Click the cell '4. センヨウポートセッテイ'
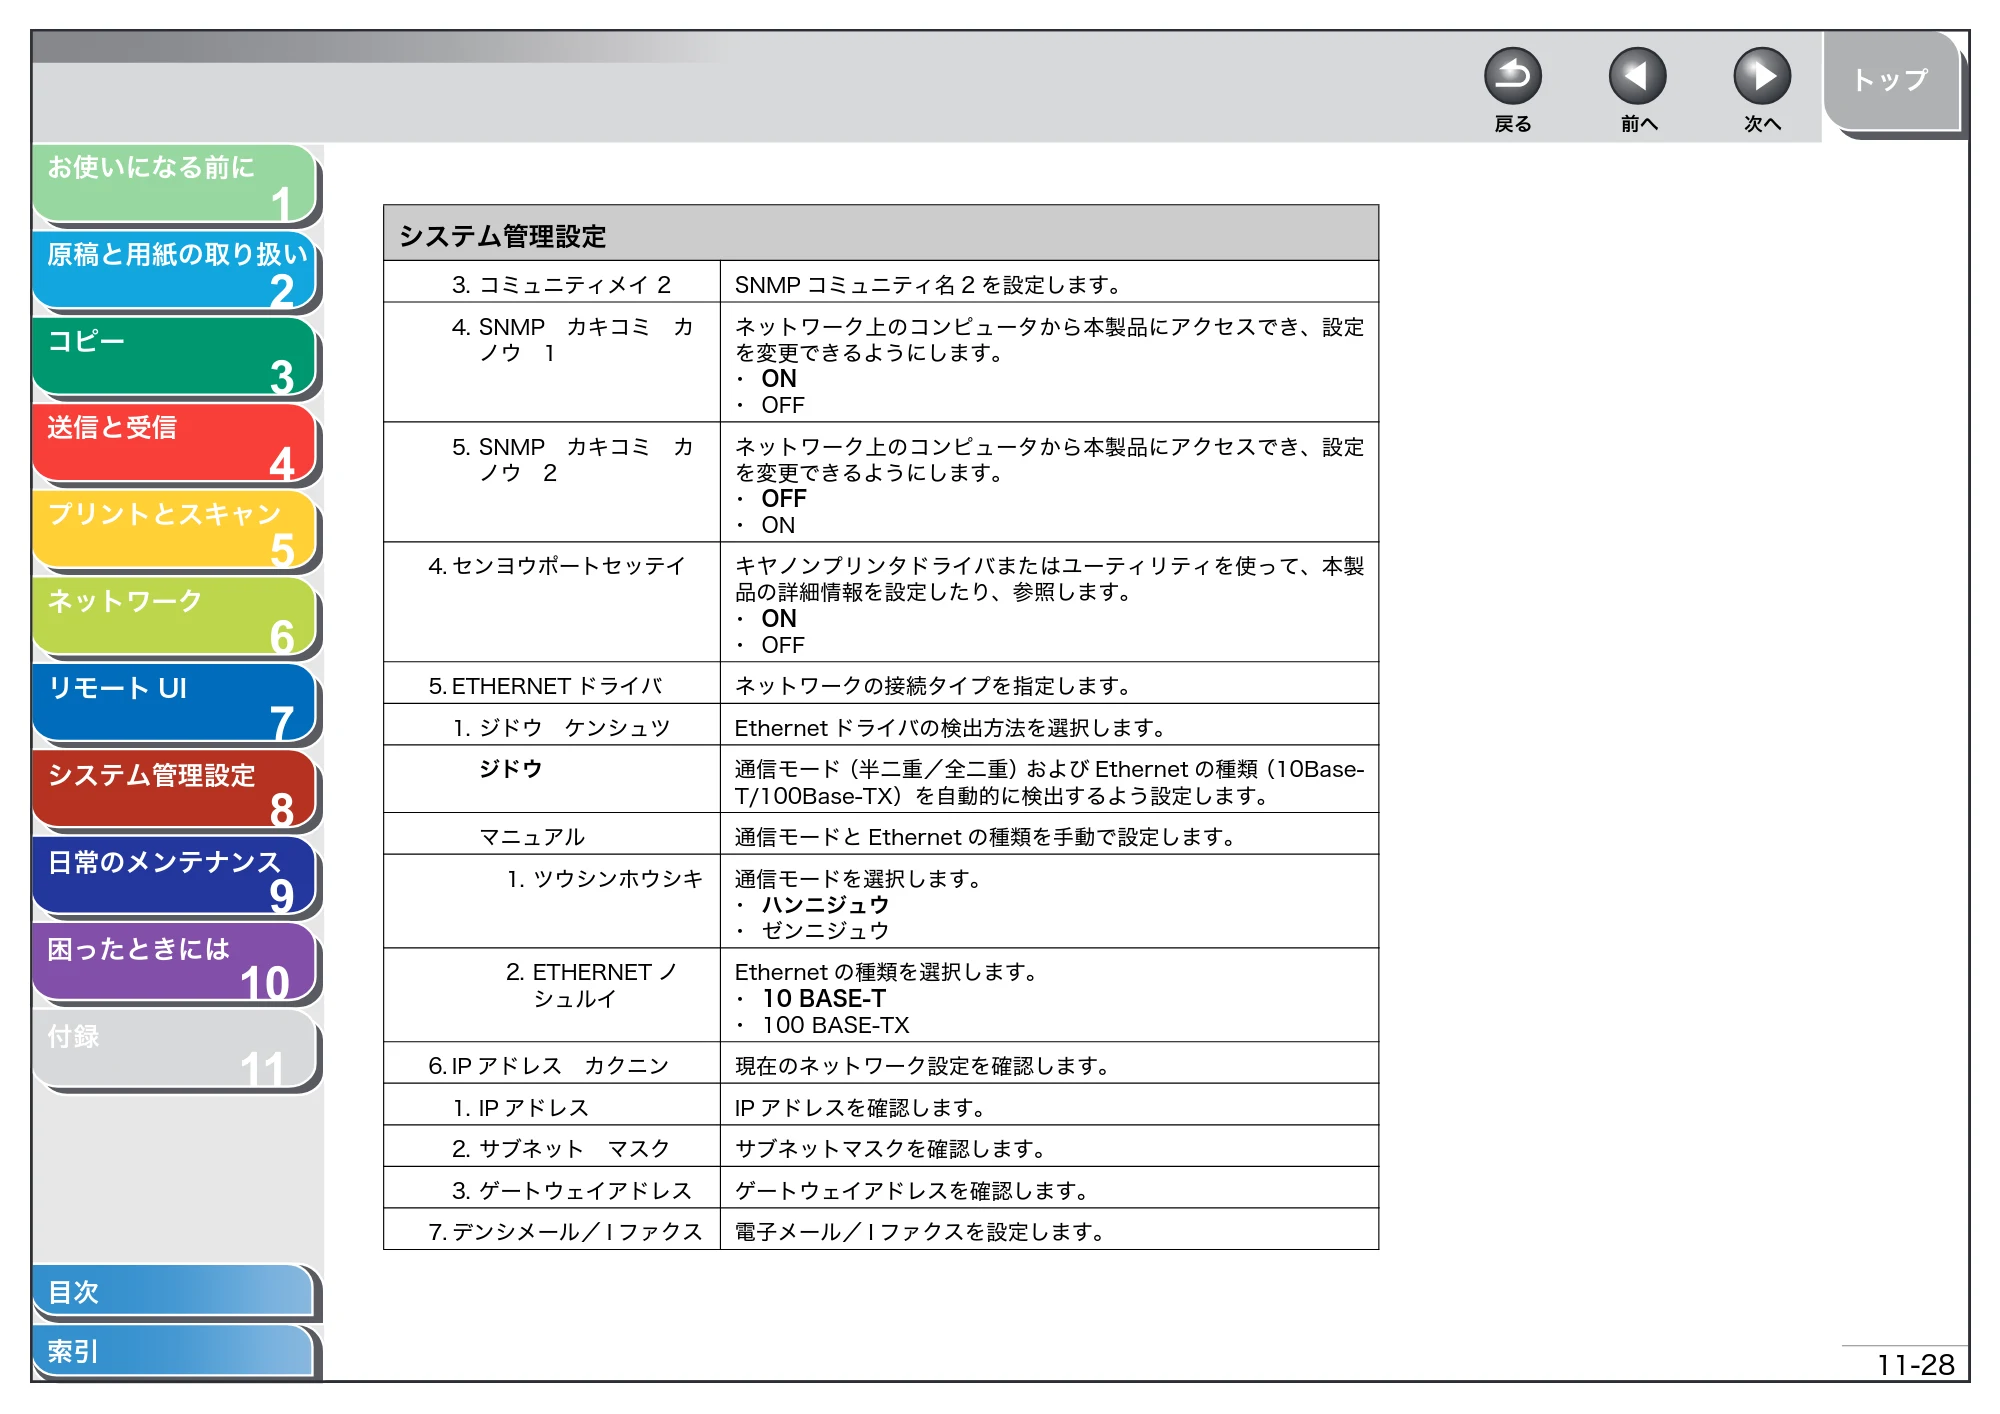 click(x=552, y=603)
